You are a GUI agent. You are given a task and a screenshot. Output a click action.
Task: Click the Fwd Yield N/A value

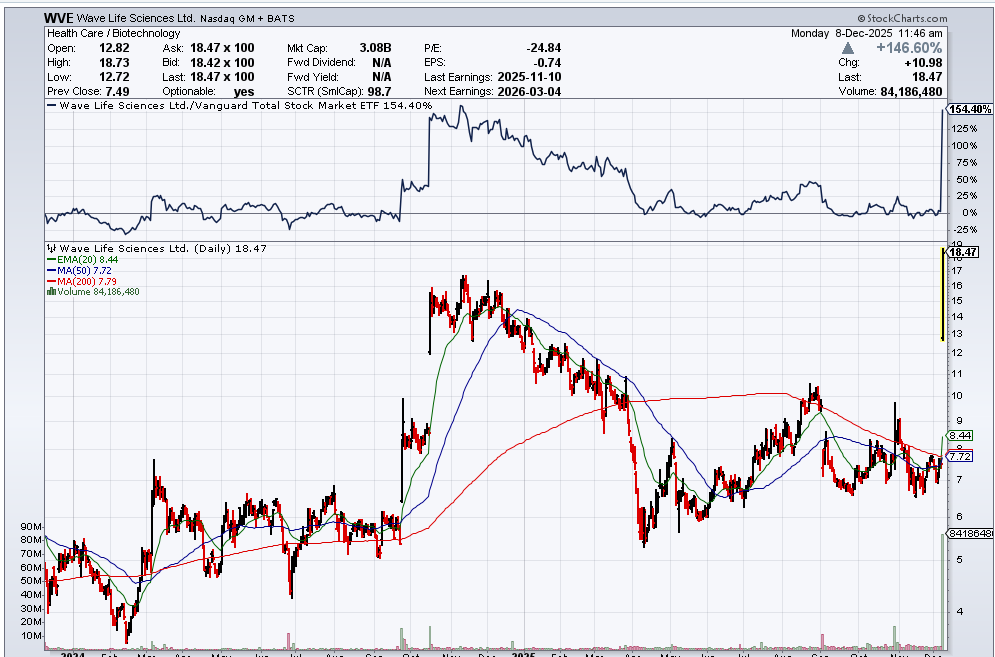coord(382,77)
